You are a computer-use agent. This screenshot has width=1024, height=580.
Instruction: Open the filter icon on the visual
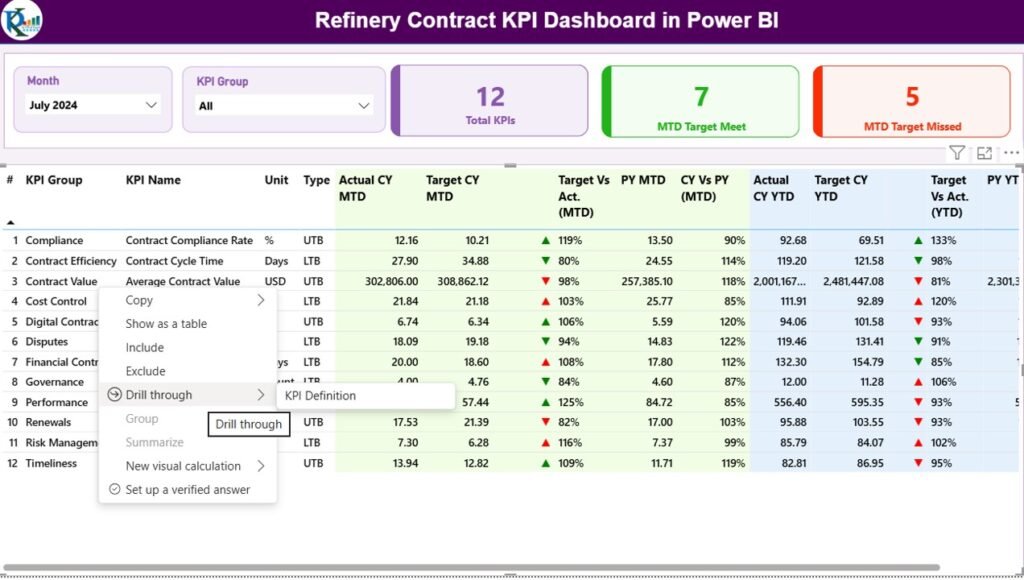(957, 153)
